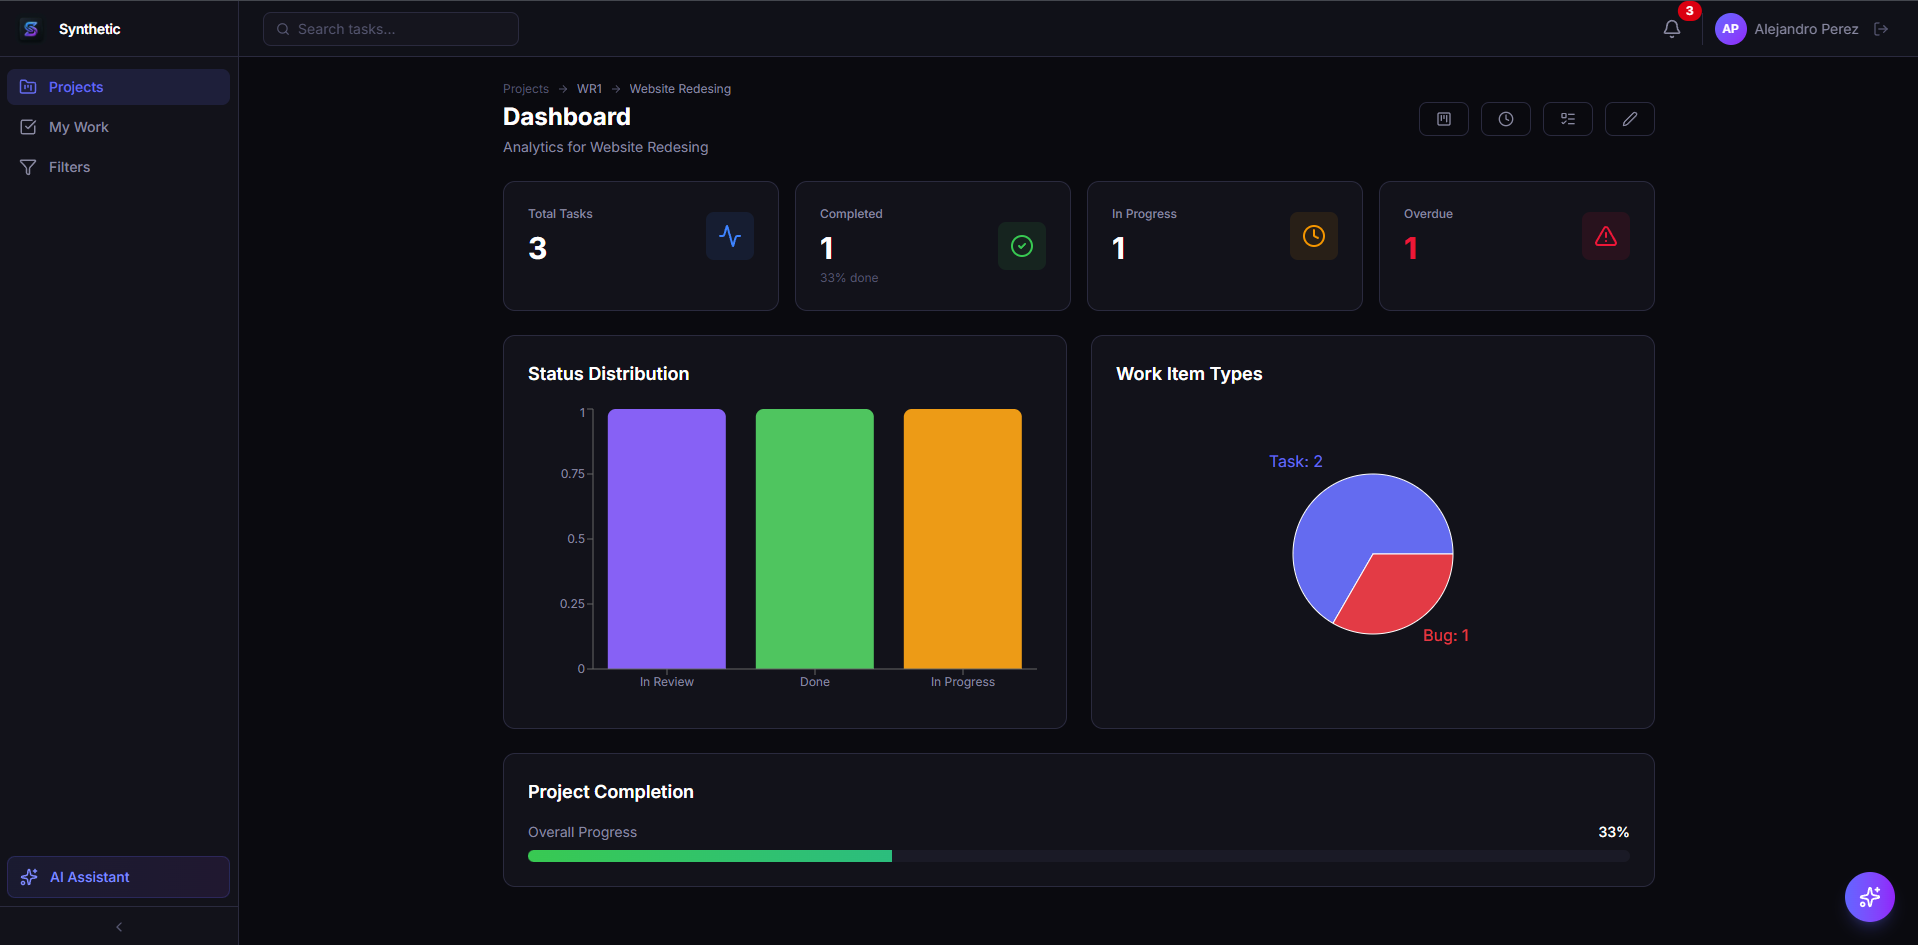
Task: Expand the Projects breadcrumb link
Action: tap(525, 88)
